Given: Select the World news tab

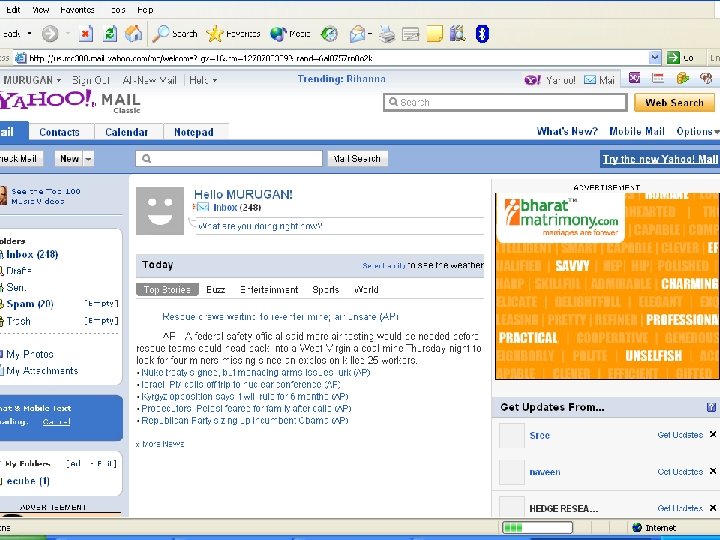Looking at the screenshot, I should (366, 290).
